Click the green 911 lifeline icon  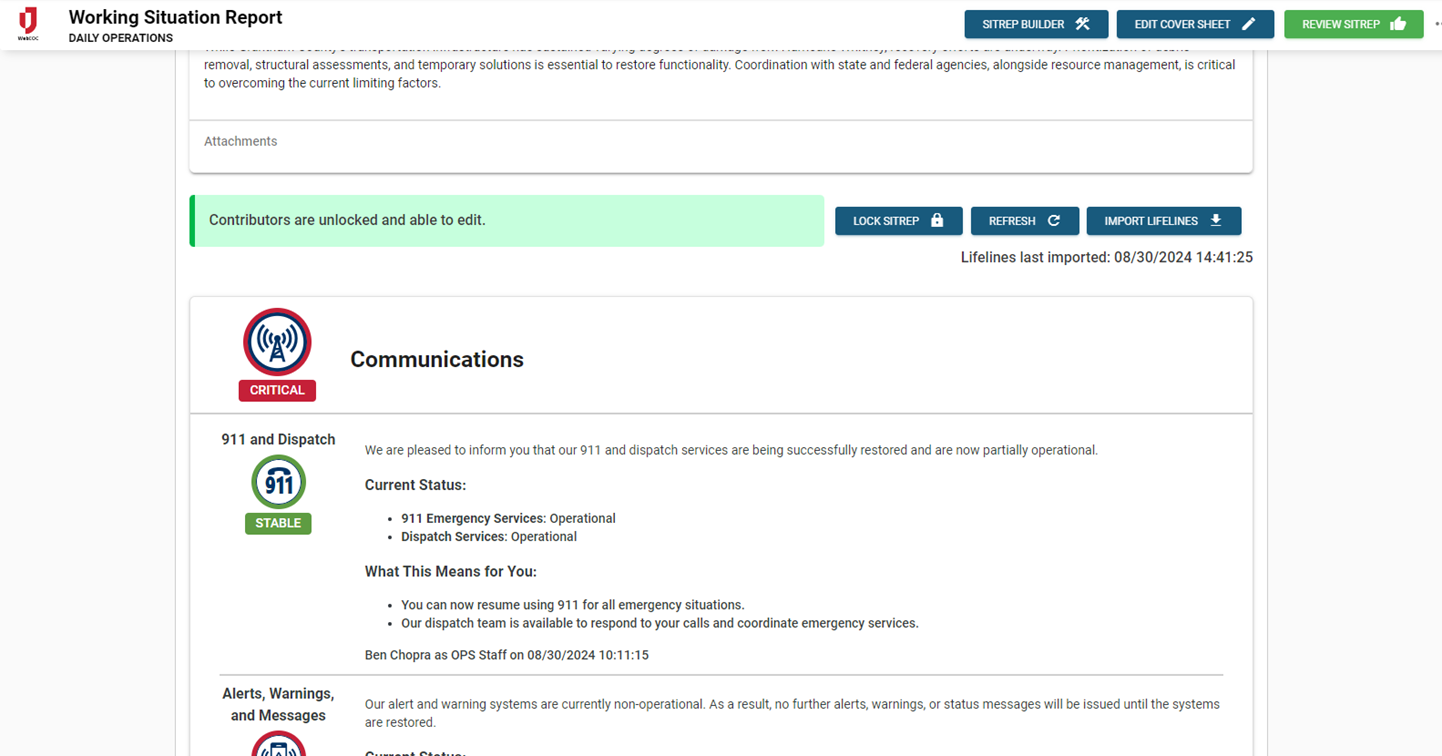[x=278, y=481]
